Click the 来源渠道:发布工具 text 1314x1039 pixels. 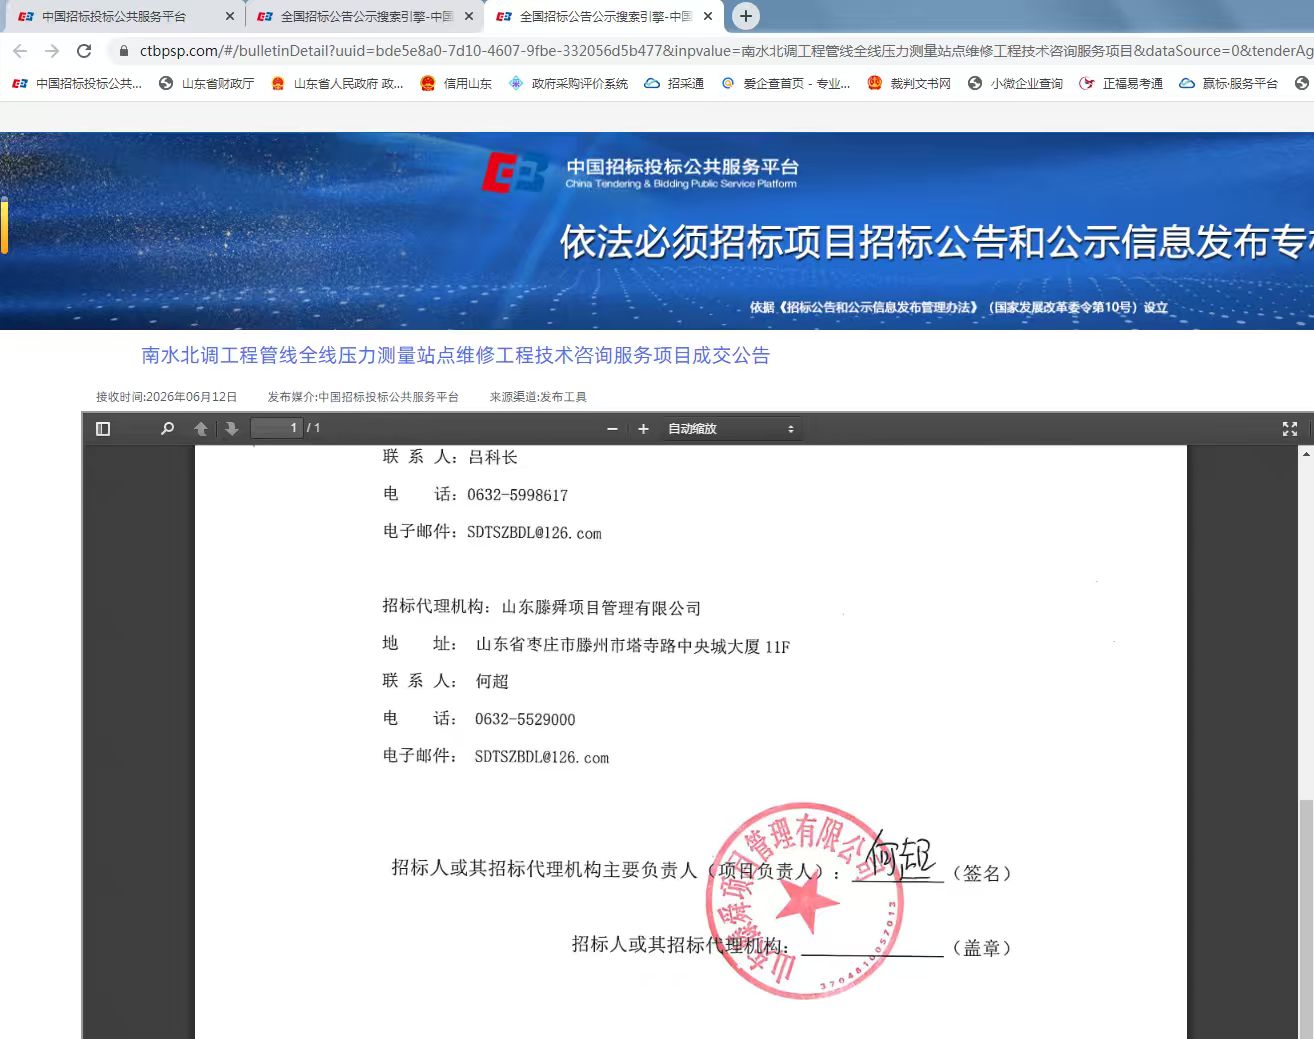click(x=538, y=397)
